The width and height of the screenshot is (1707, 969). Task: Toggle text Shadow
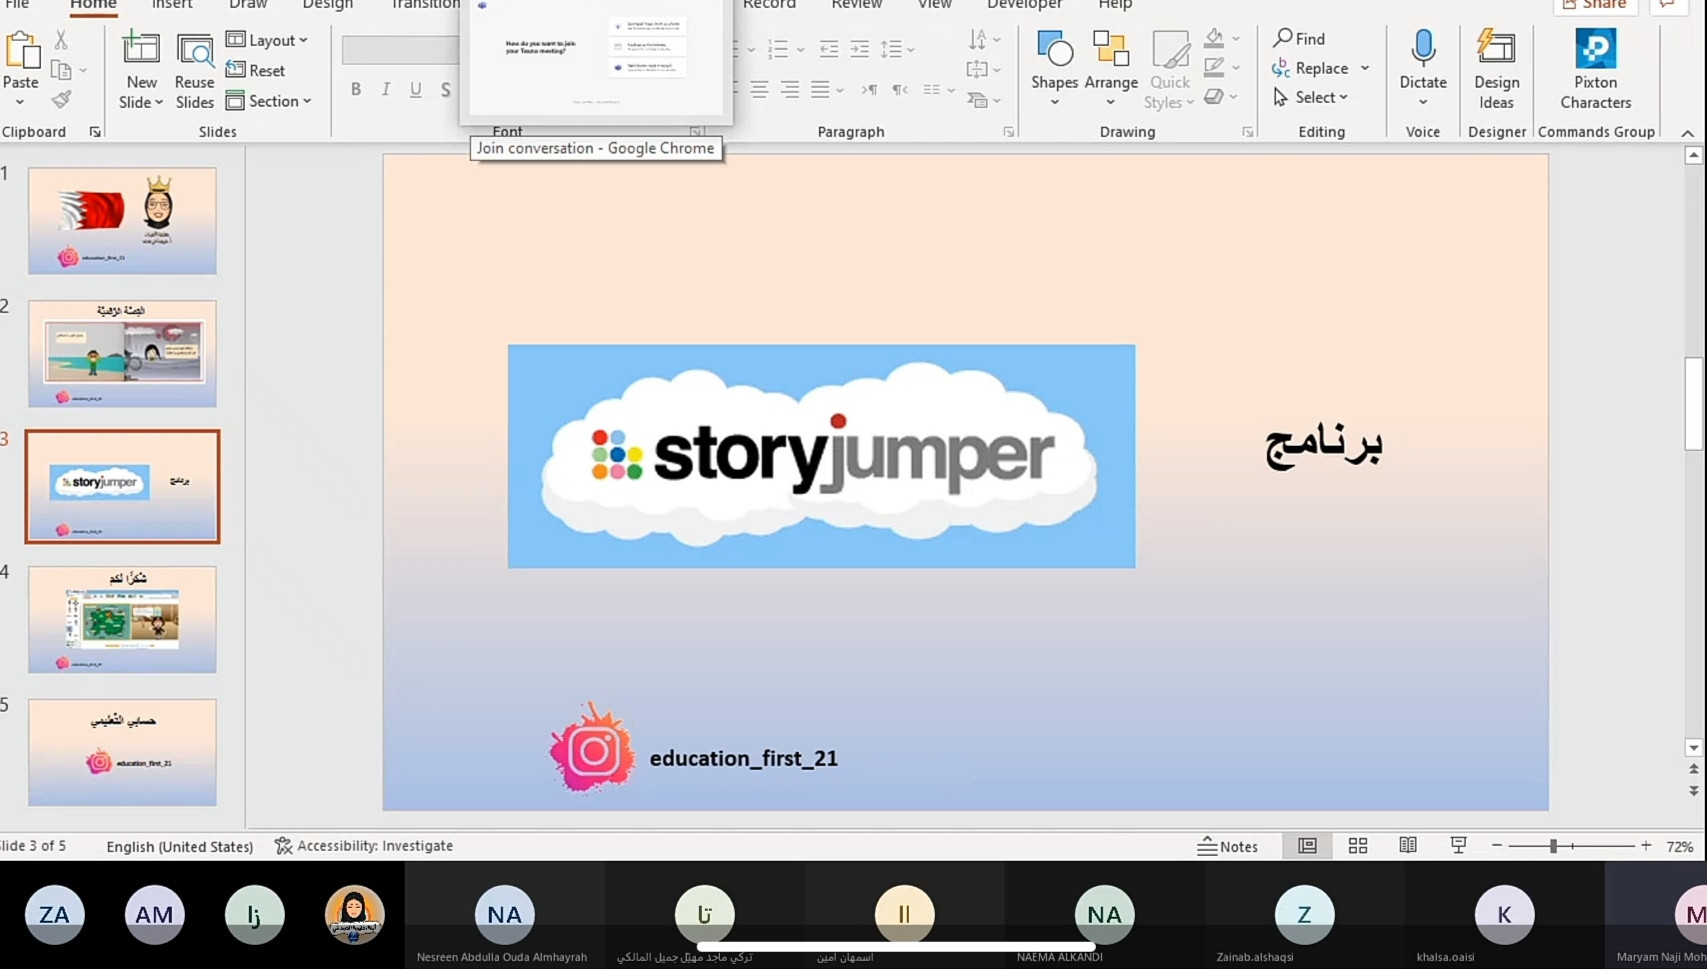[446, 89]
